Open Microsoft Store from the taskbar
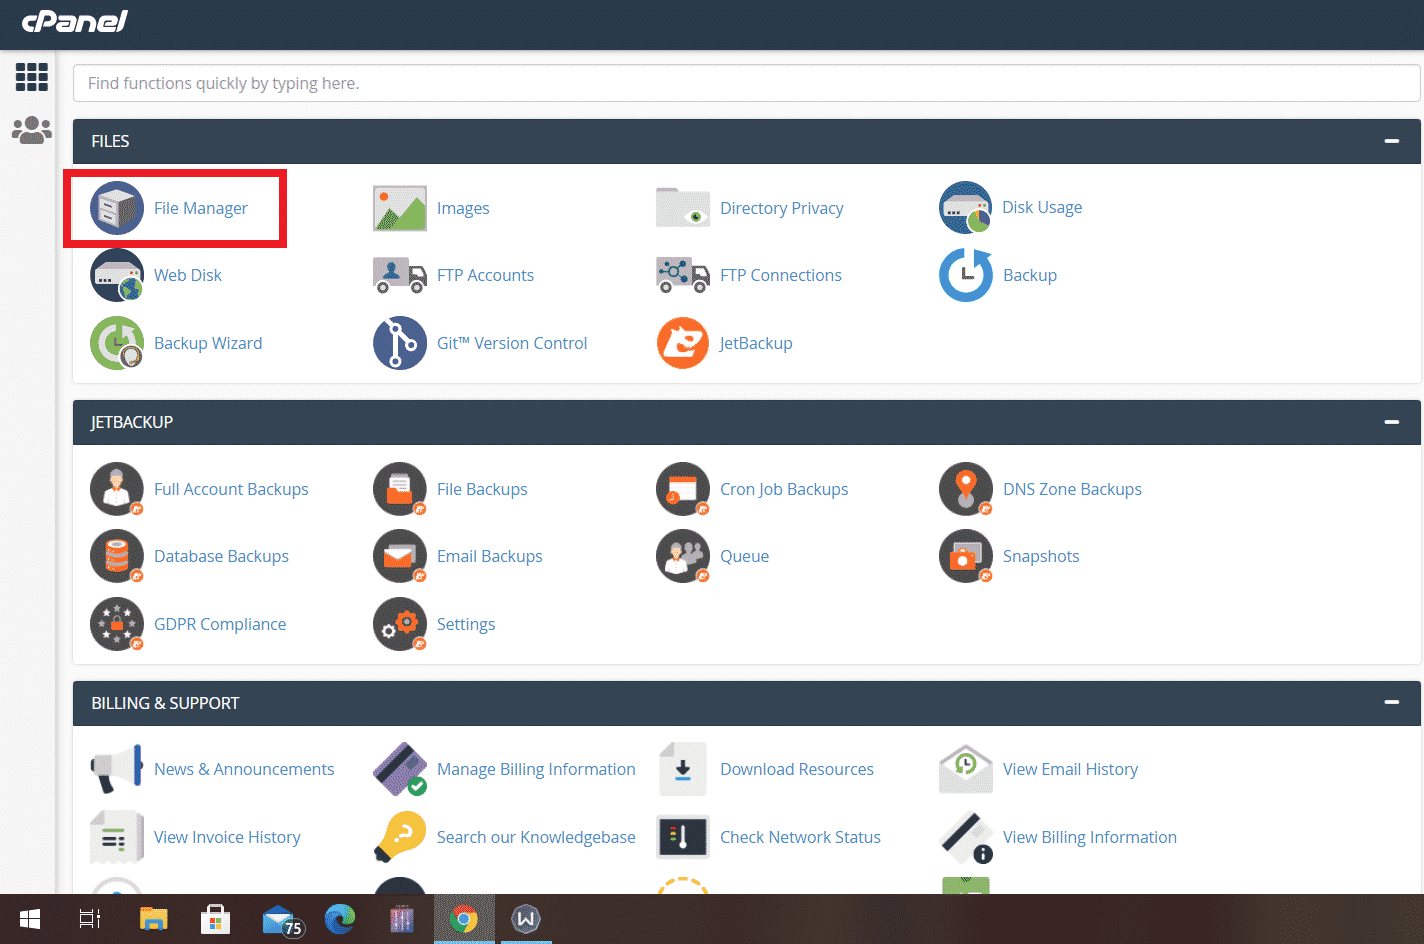The image size is (1424, 944). (x=215, y=919)
